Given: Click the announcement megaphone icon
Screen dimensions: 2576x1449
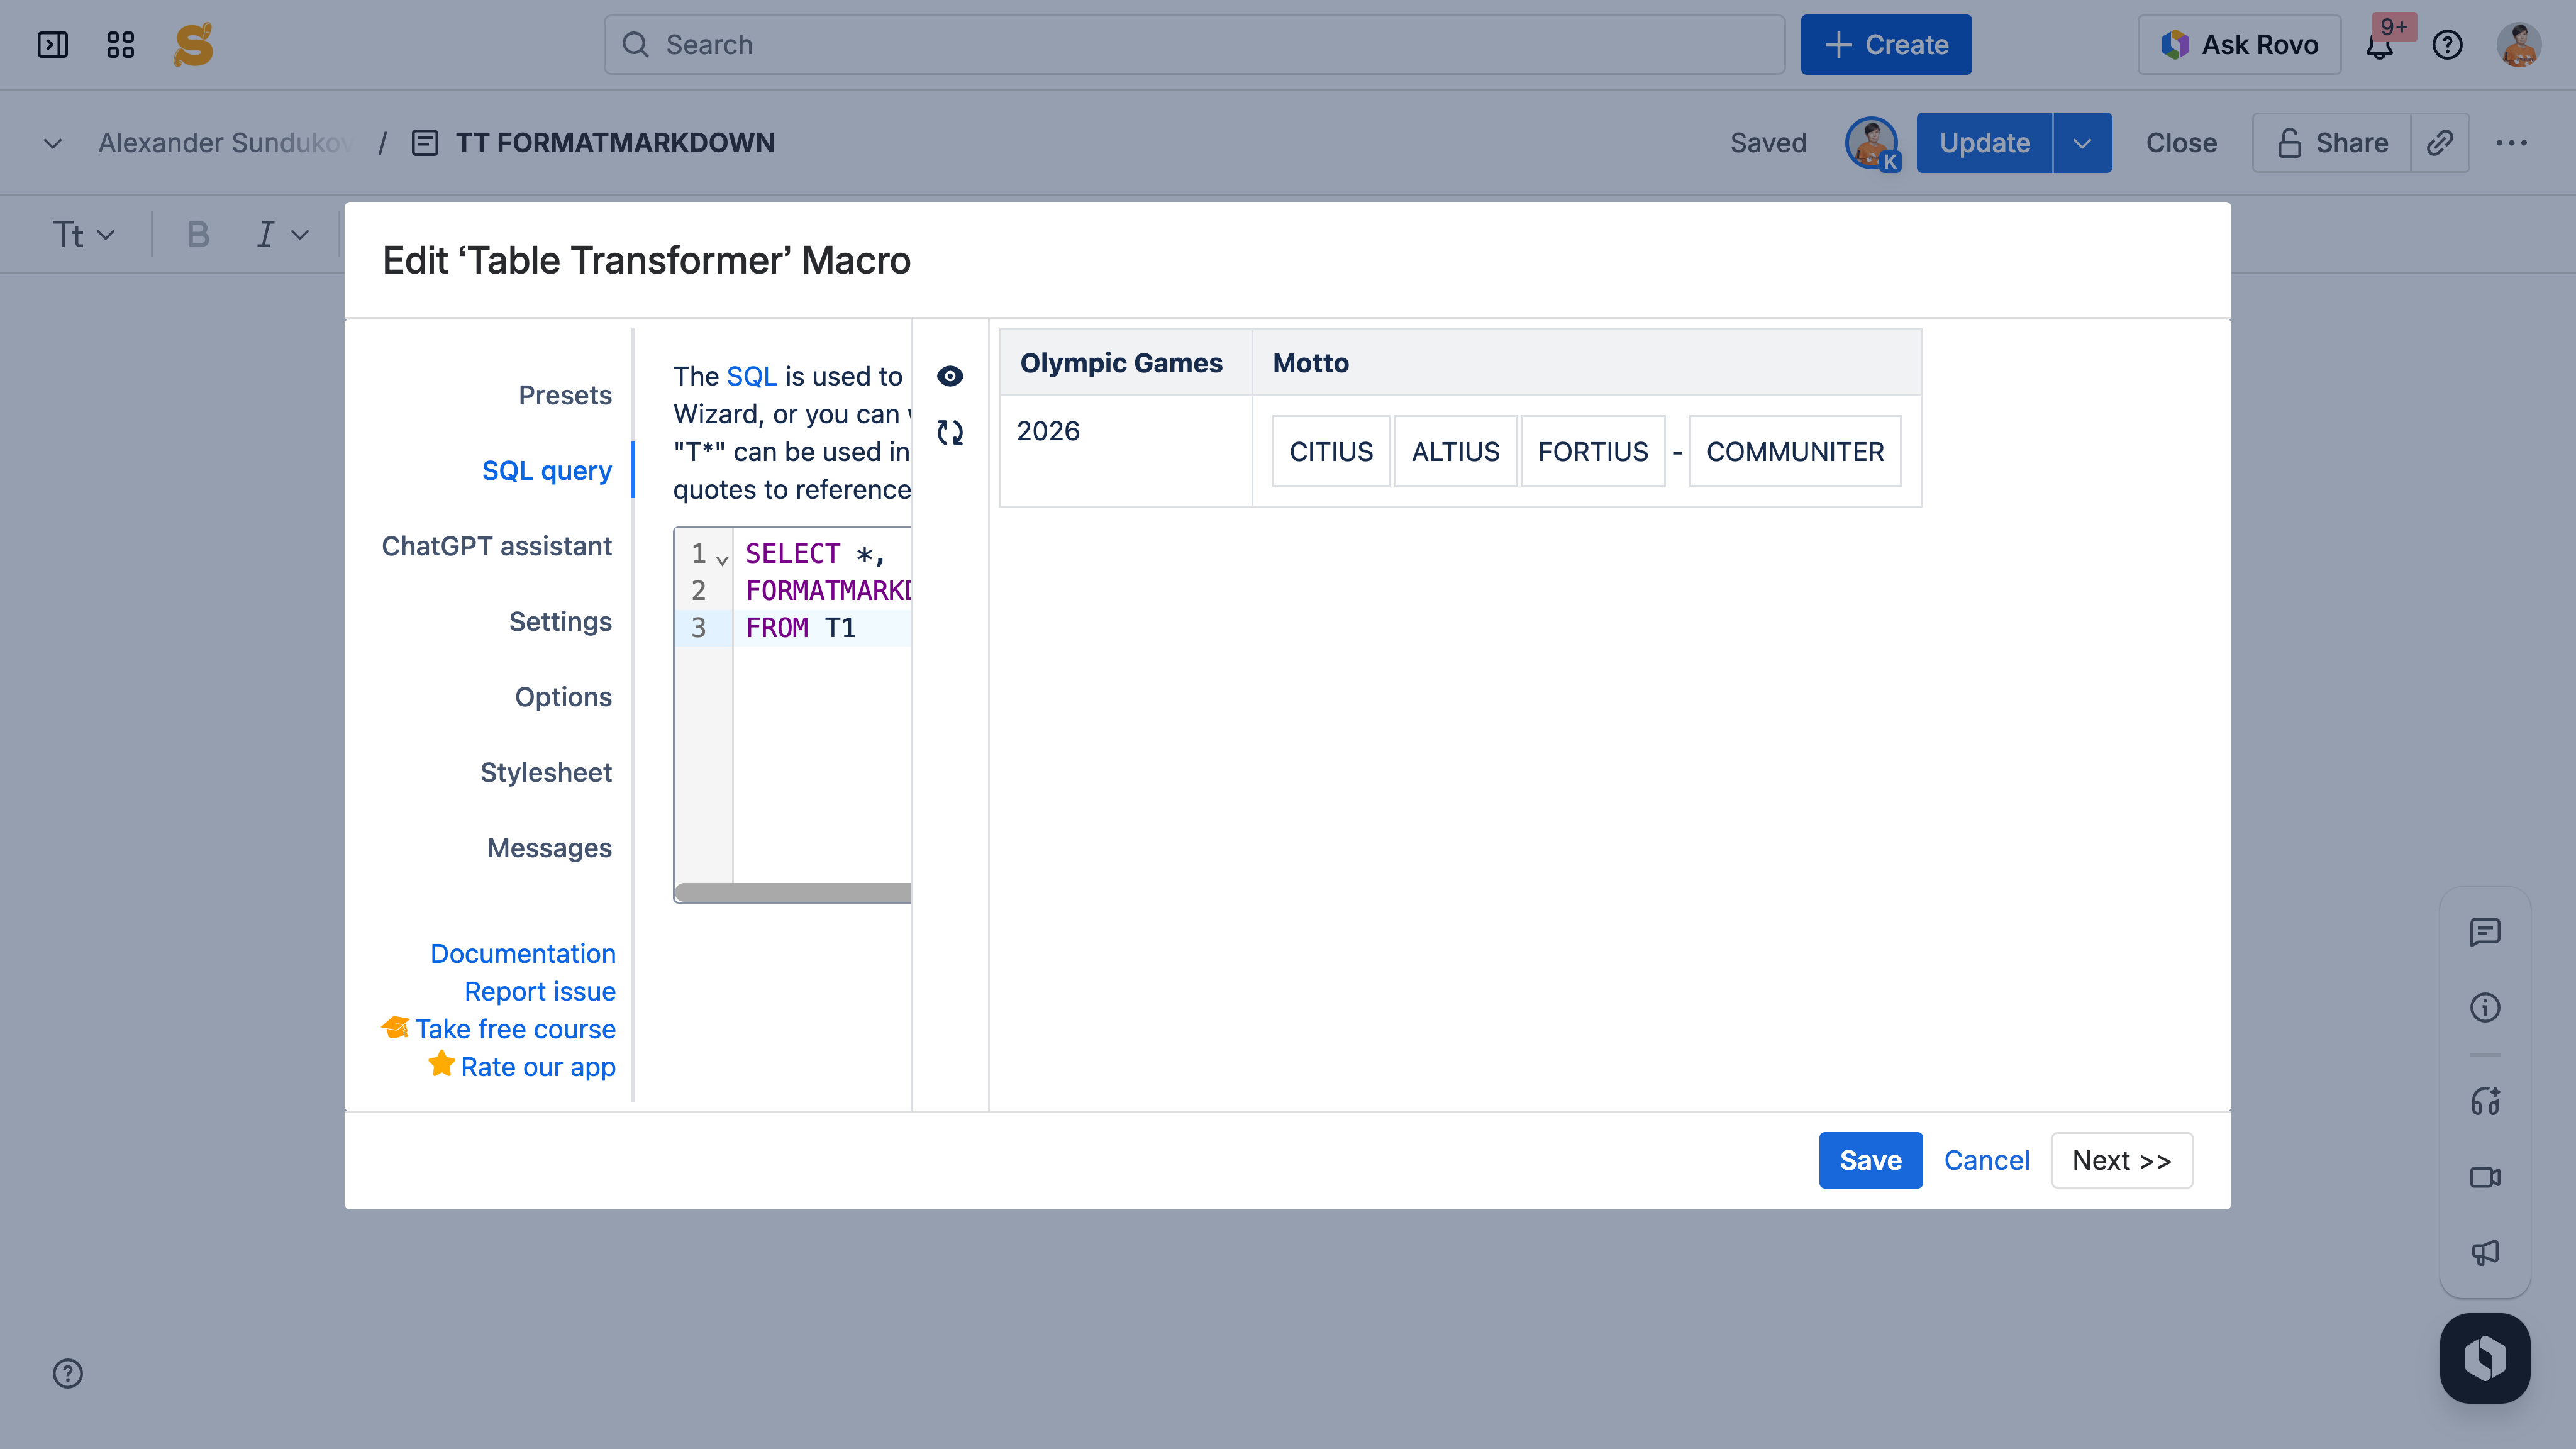Looking at the screenshot, I should point(2484,1252).
